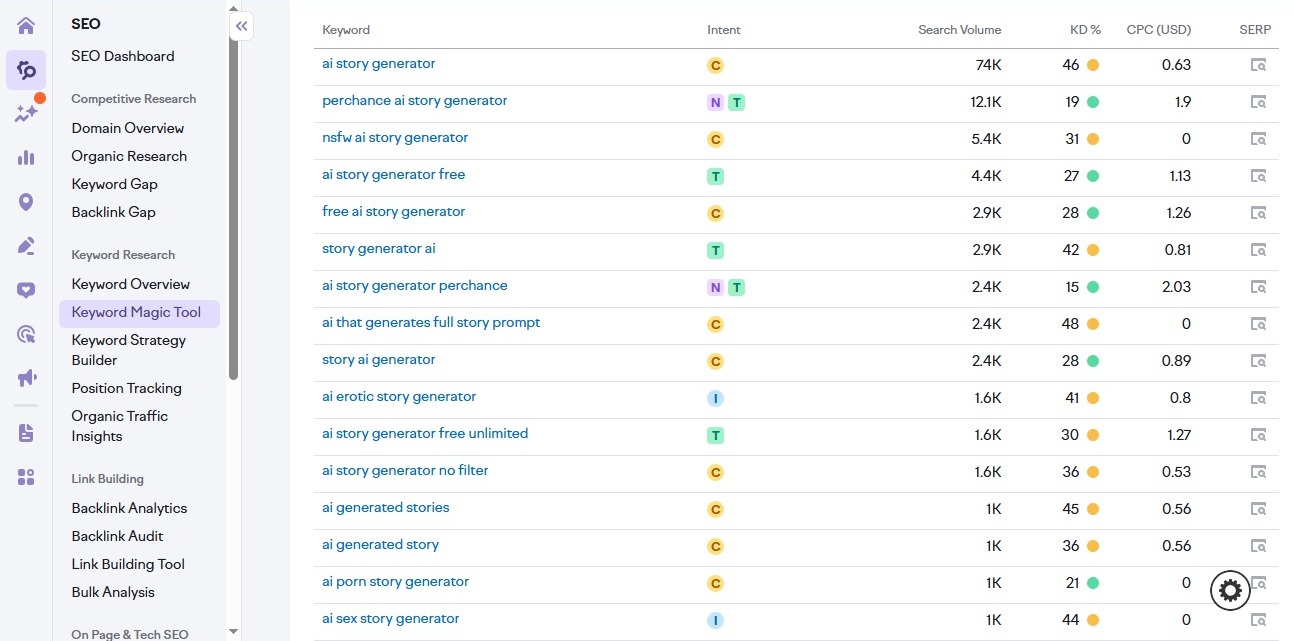Select the location pin Local icon

[26, 202]
